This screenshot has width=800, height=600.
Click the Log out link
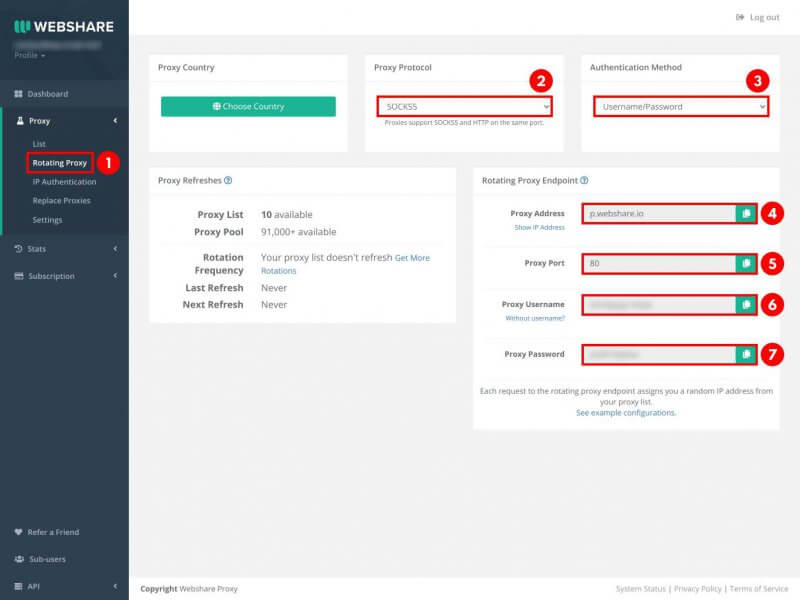point(764,17)
